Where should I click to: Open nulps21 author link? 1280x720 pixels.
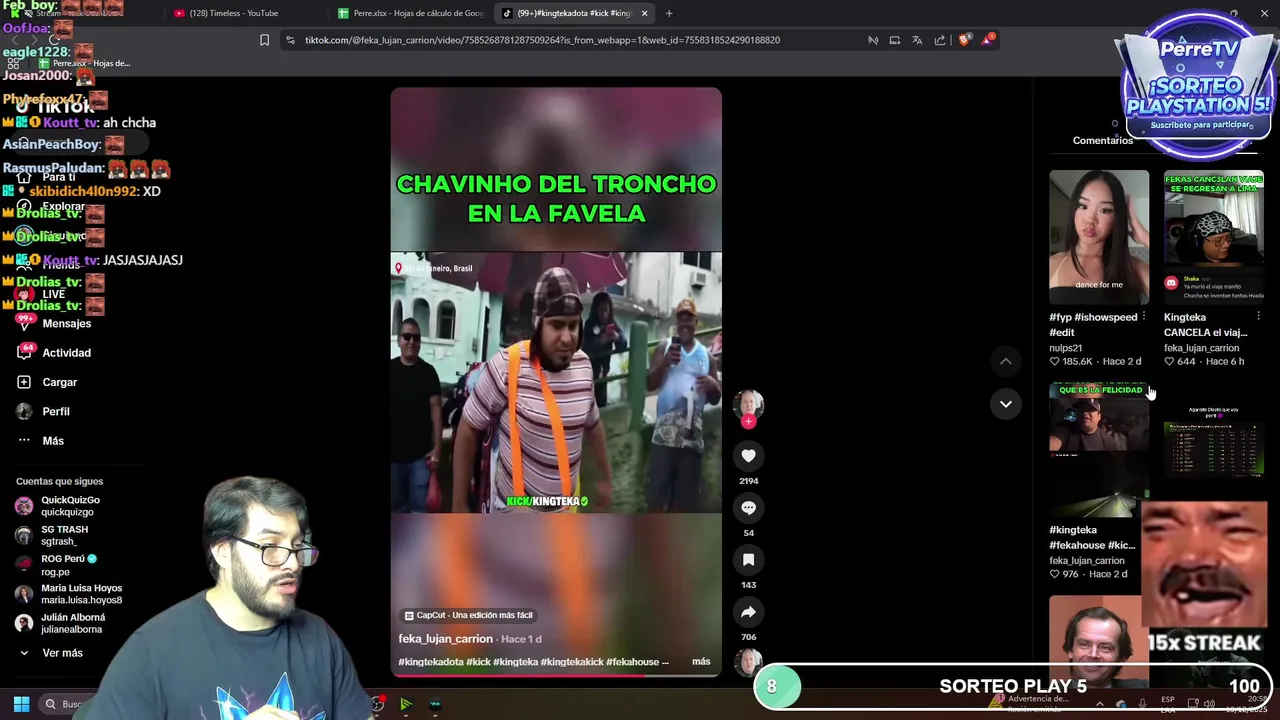1065,348
